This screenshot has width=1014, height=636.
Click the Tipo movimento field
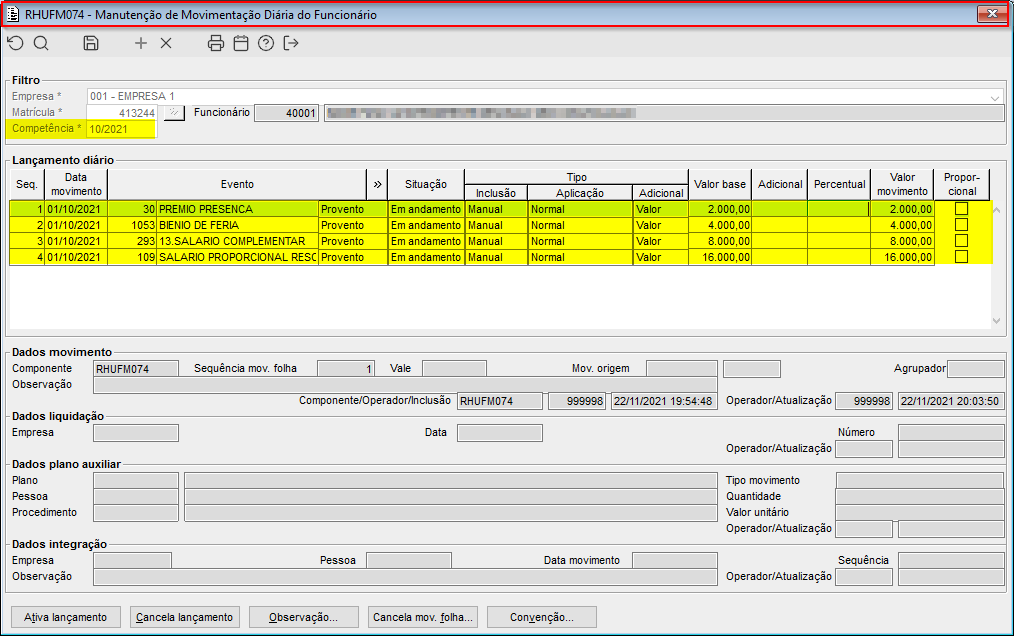click(920, 481)
